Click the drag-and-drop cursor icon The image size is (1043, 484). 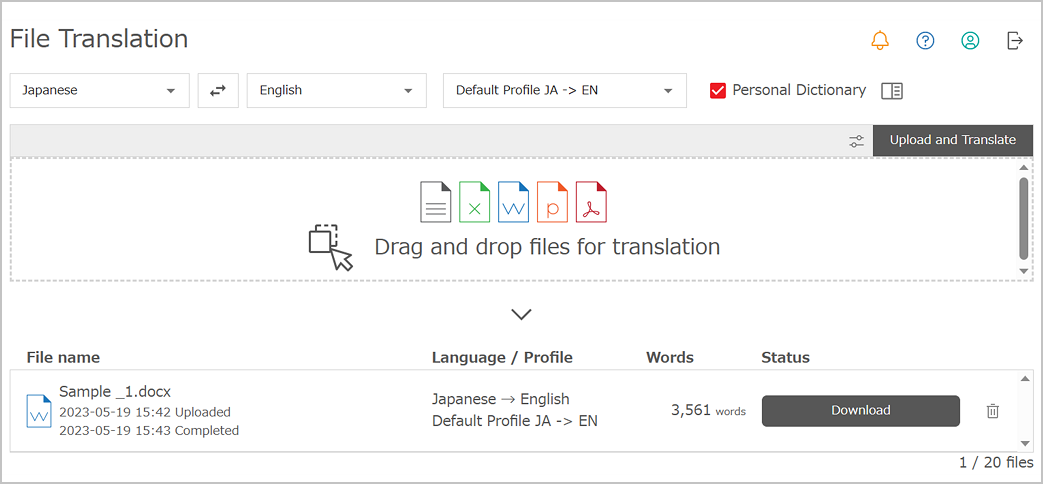(331, 247)
